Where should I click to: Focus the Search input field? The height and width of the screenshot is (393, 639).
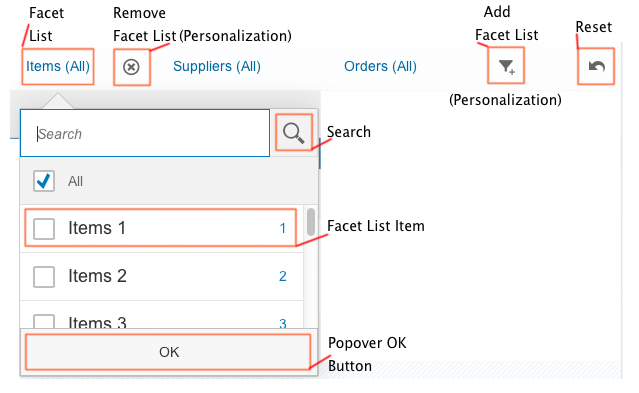click(x=145, y=133)
